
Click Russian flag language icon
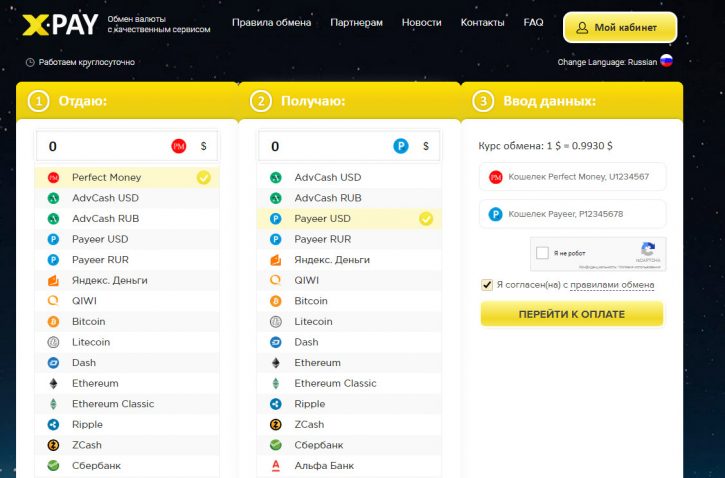[666, 61]
